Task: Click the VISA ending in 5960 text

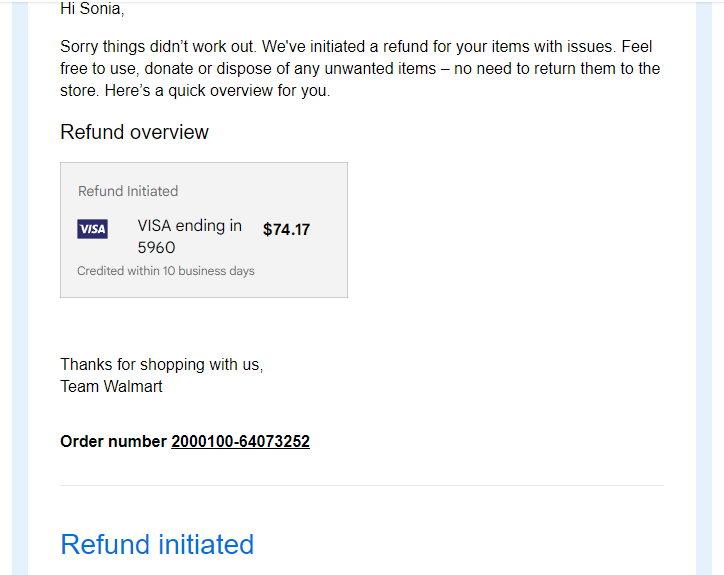Action: [x=190, y=236]
